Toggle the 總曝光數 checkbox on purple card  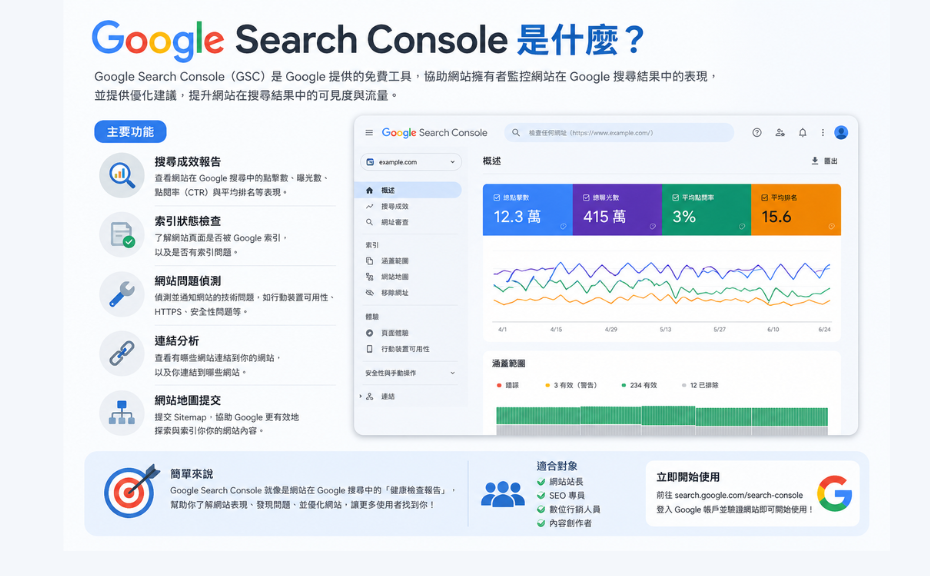coord(586,198)
